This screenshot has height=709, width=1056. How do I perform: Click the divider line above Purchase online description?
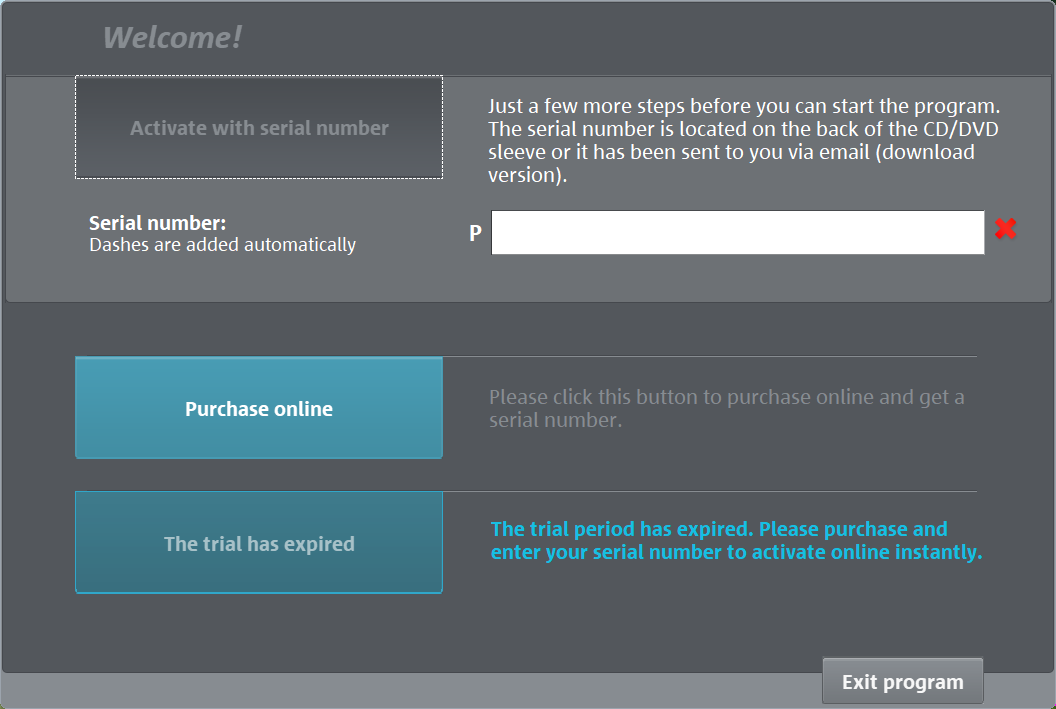coord(709,356)
